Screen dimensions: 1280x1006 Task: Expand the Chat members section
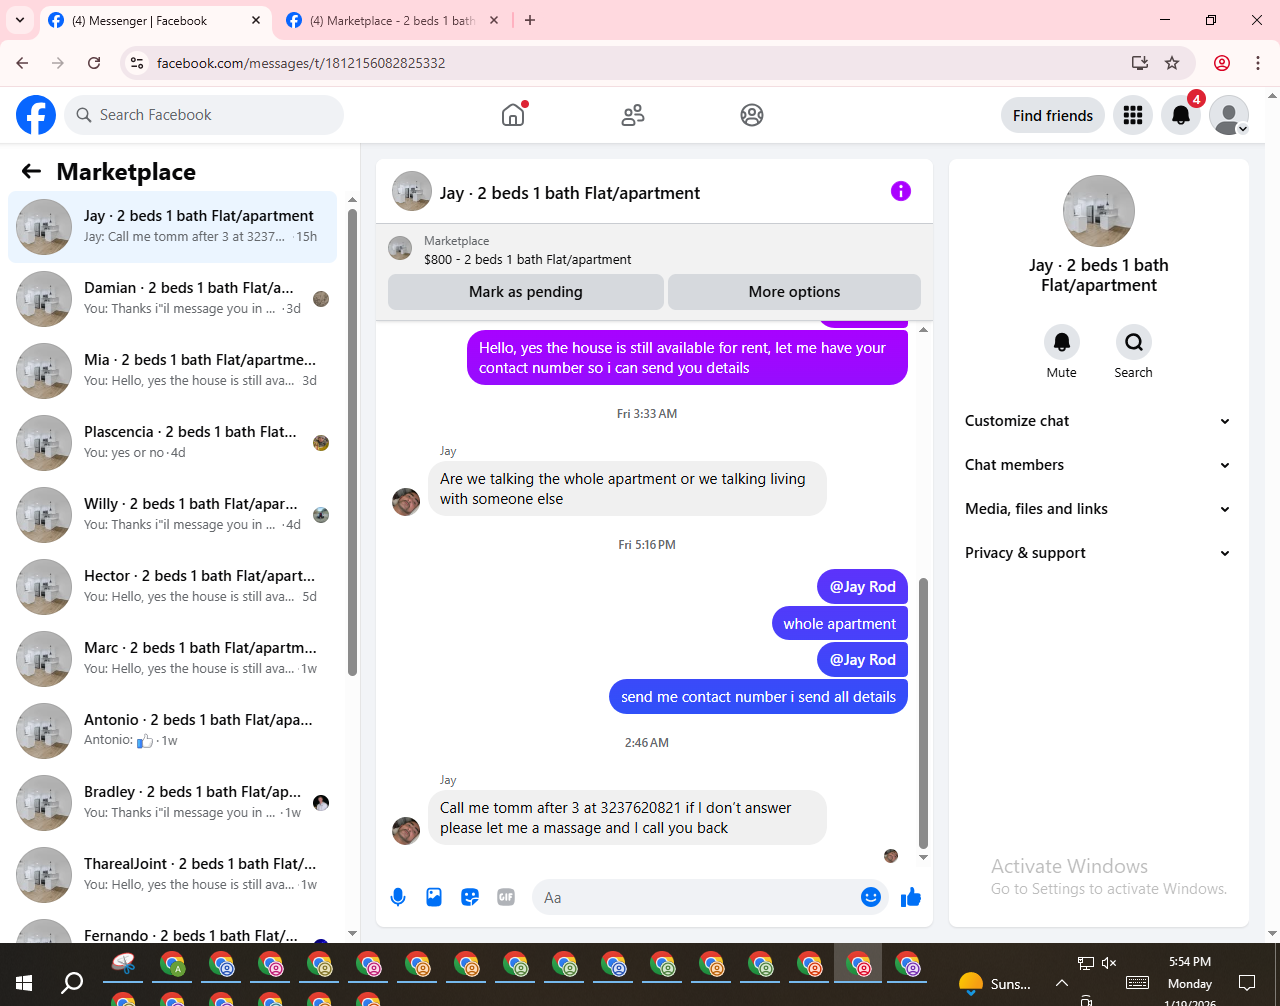(x=1098, y=465)
